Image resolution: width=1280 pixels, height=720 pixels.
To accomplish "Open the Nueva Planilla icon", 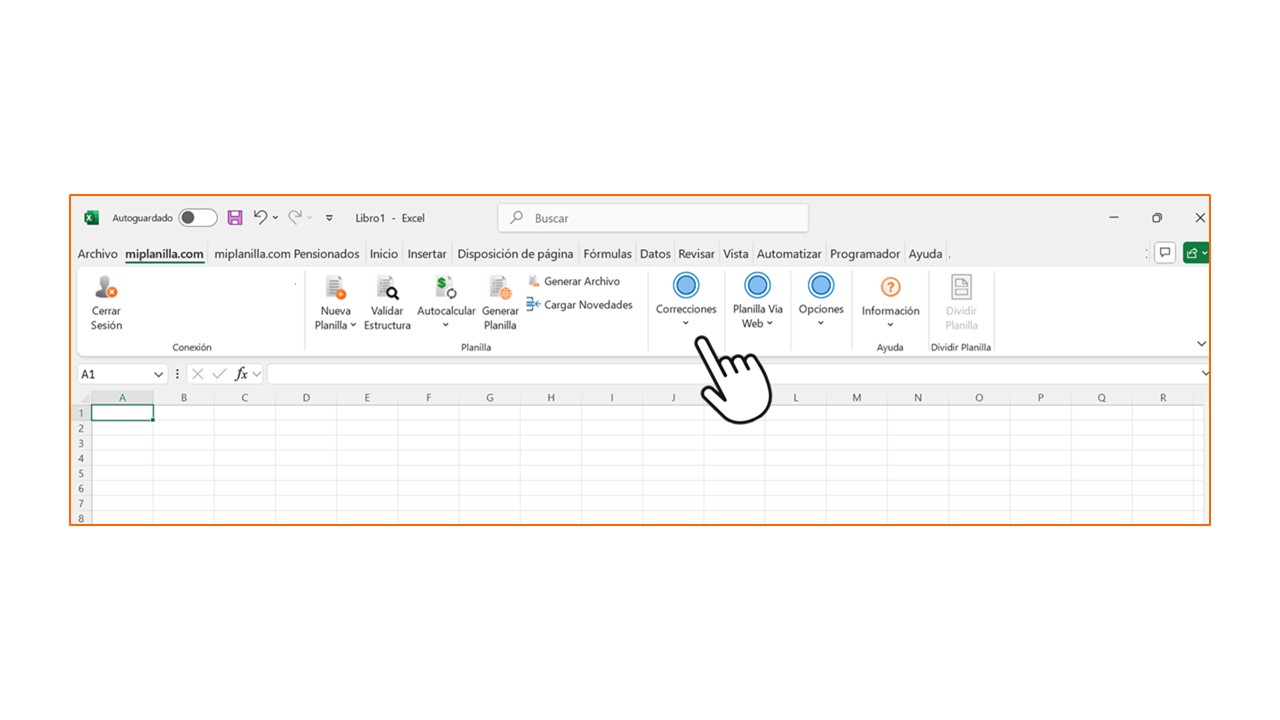I will coord(335,288).
